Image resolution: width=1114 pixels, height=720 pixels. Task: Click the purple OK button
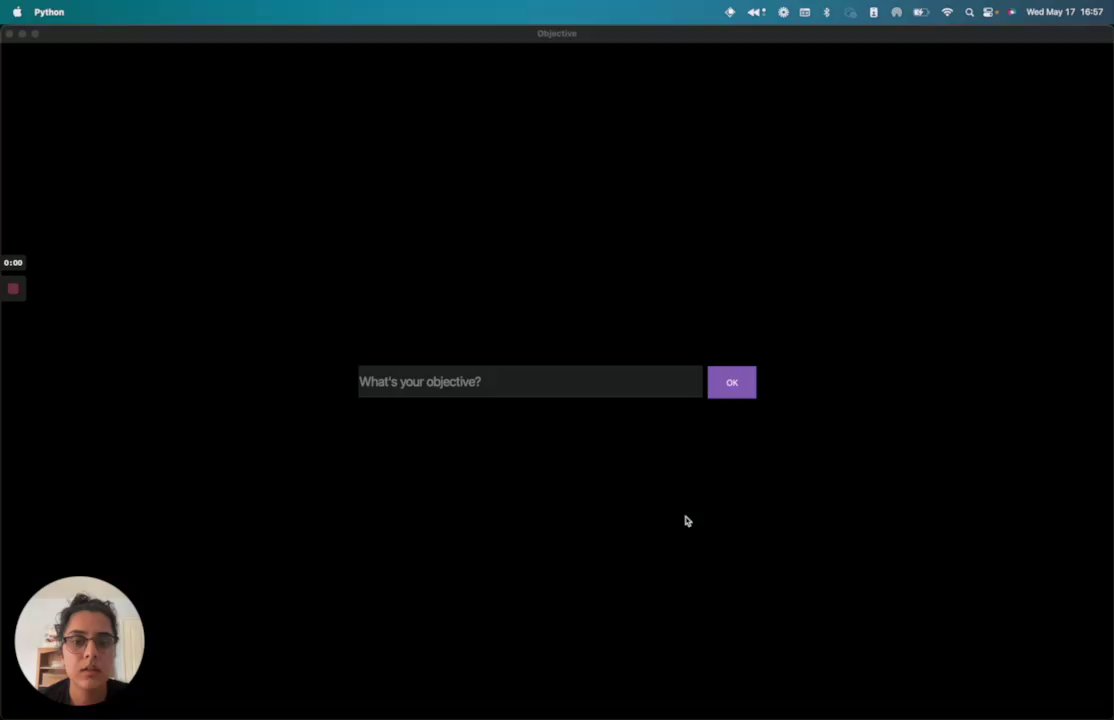click(x=732, y=382)
